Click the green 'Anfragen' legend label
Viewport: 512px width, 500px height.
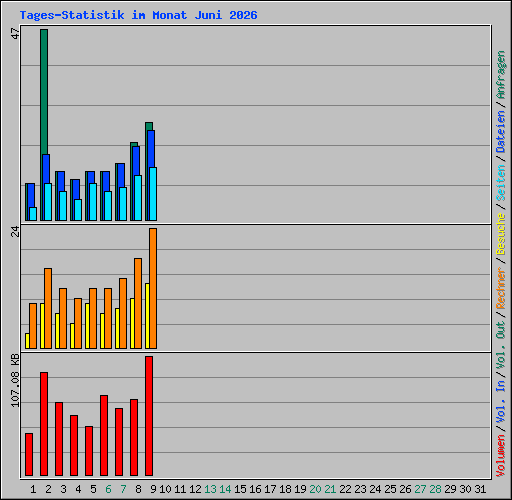coord(501,75)
